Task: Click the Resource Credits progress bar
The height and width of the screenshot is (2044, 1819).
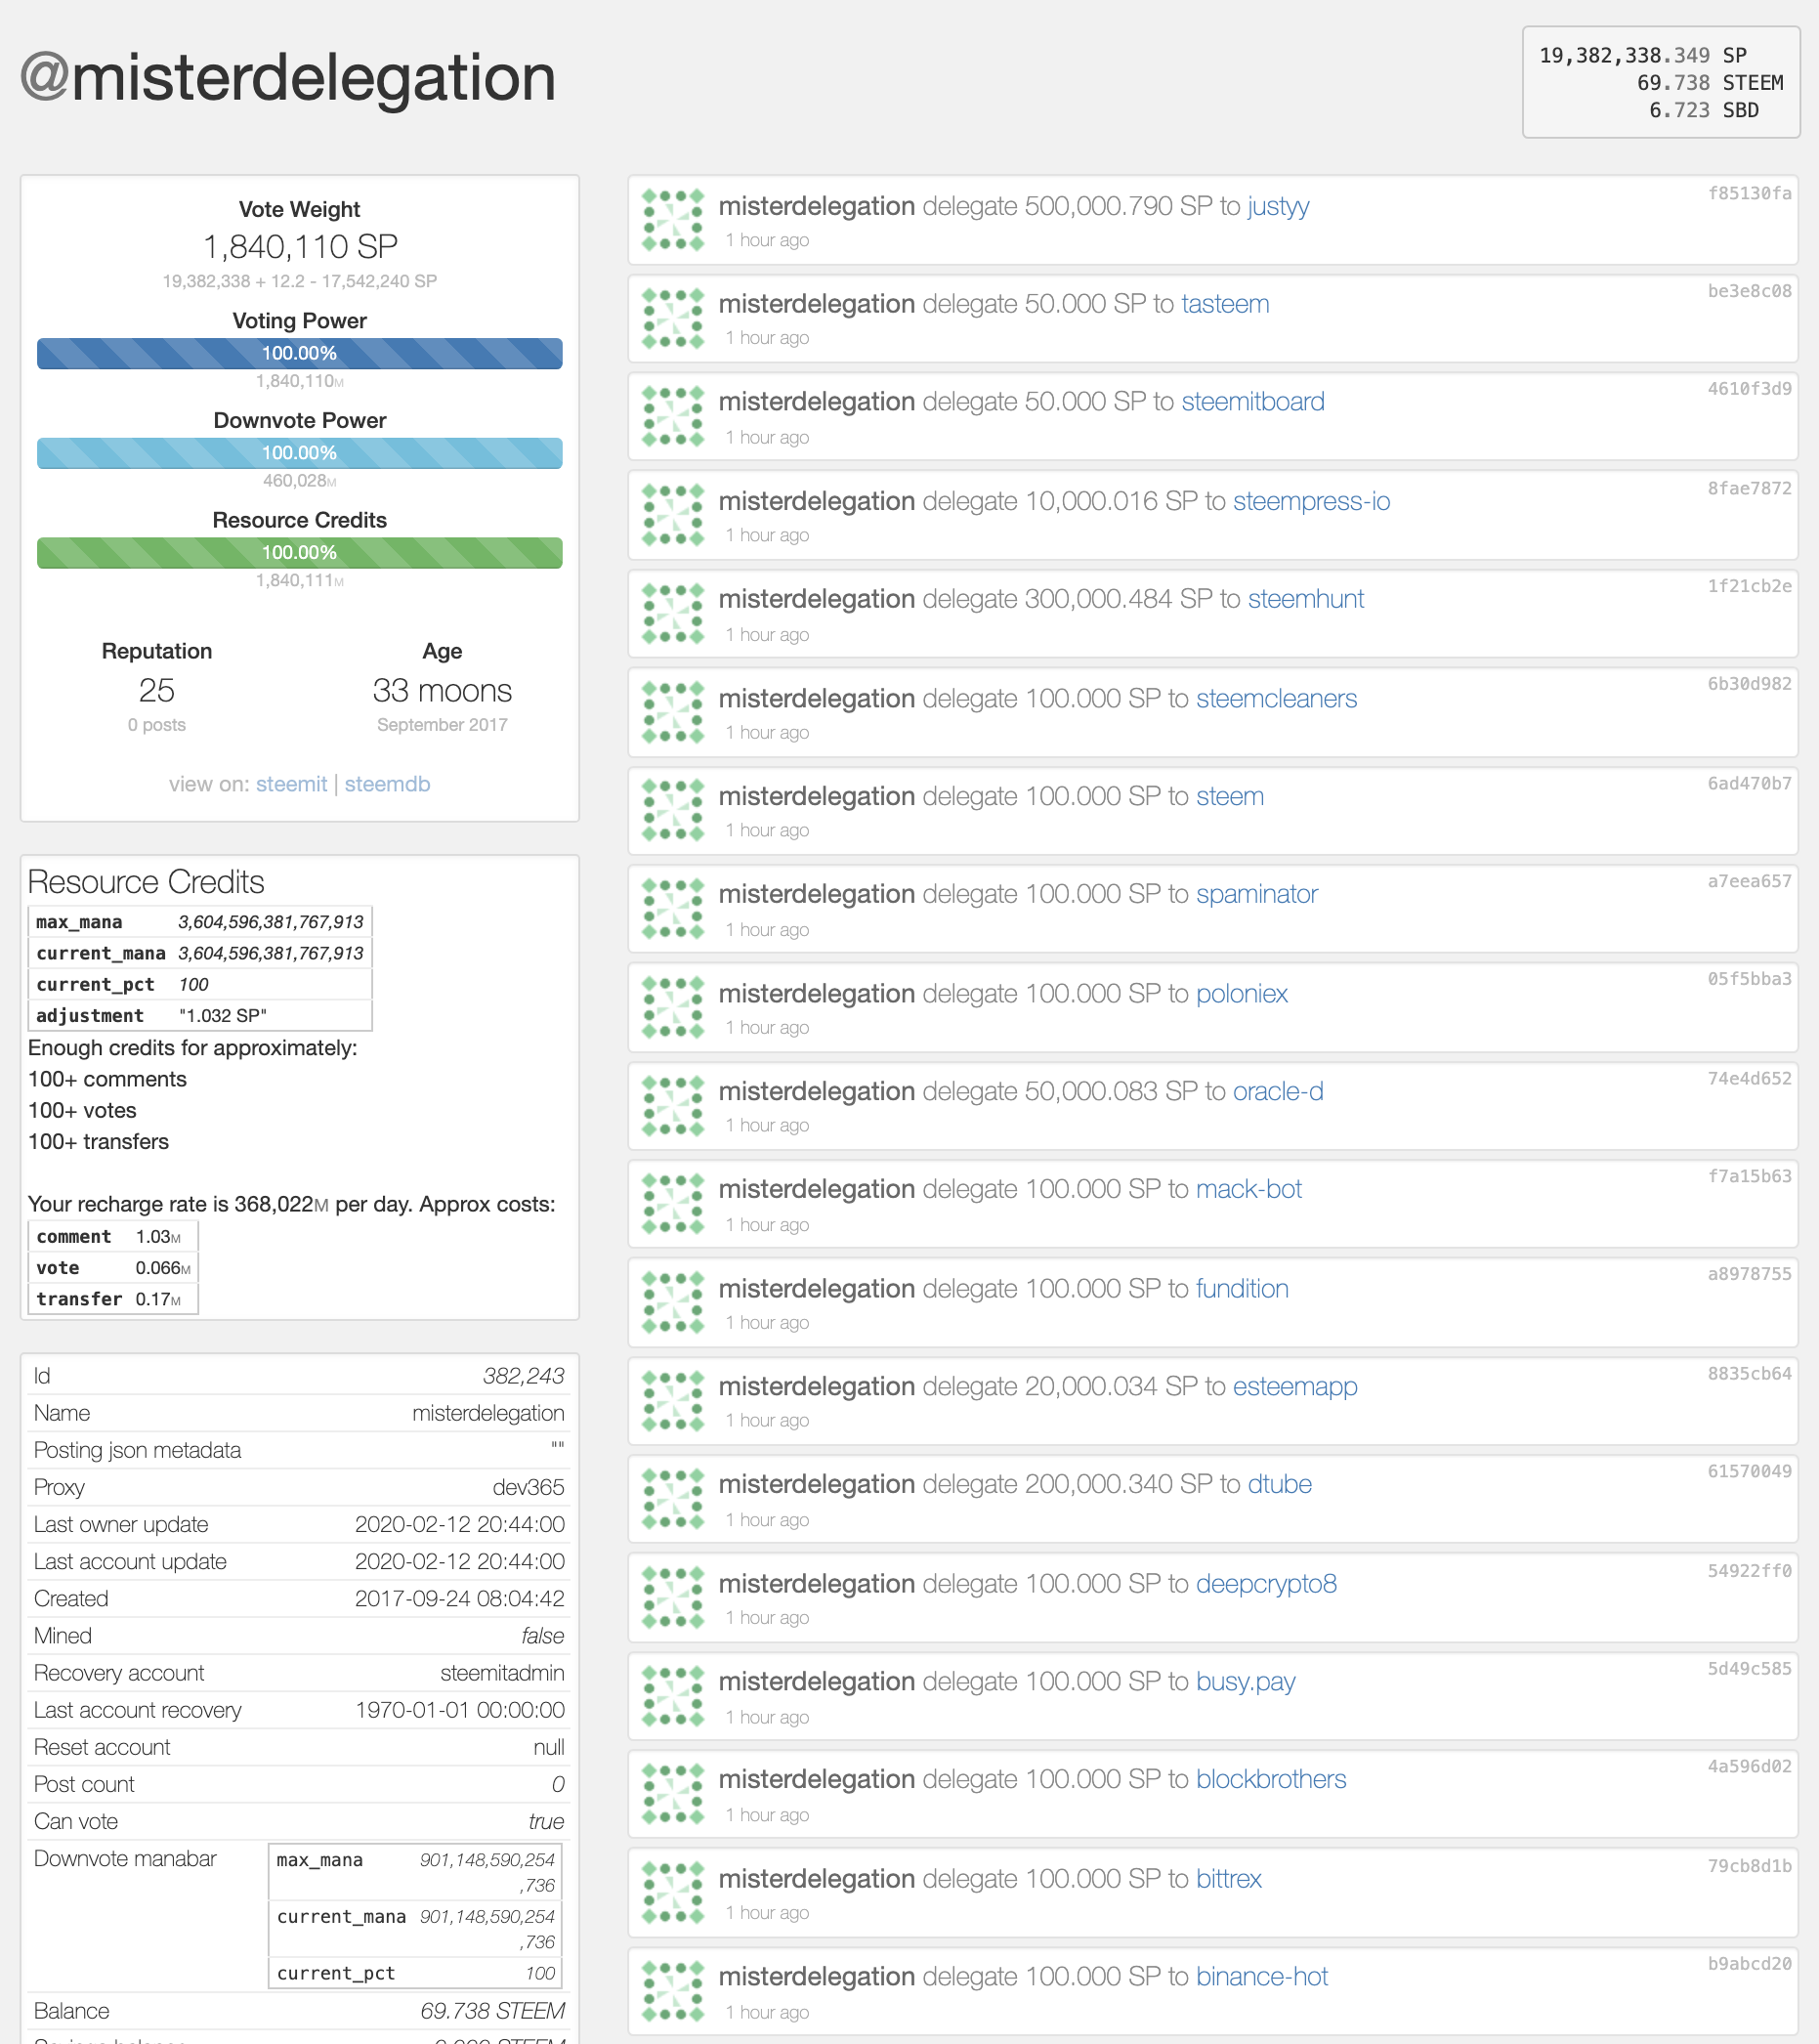Action: coord(300,552)
